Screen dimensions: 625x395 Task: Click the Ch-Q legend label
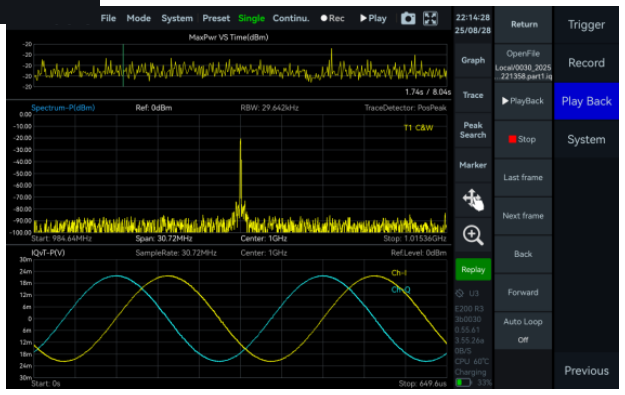coord(401,290)
